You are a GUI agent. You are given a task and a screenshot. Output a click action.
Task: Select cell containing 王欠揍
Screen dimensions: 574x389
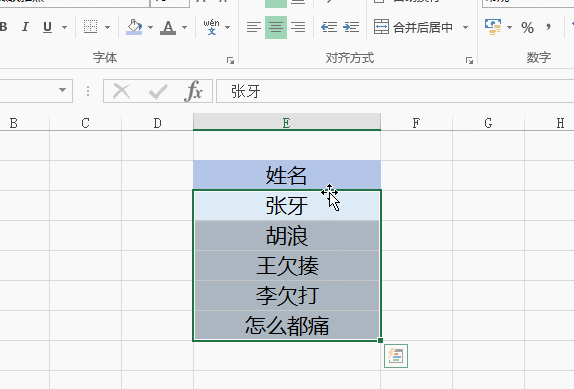click(x=287, y=265)
